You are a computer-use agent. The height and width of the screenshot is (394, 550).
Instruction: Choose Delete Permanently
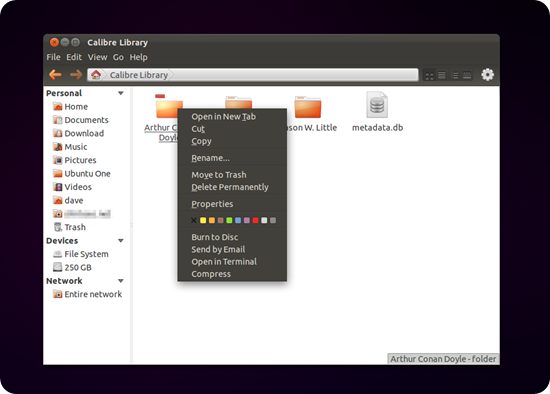tap(232, 187)
